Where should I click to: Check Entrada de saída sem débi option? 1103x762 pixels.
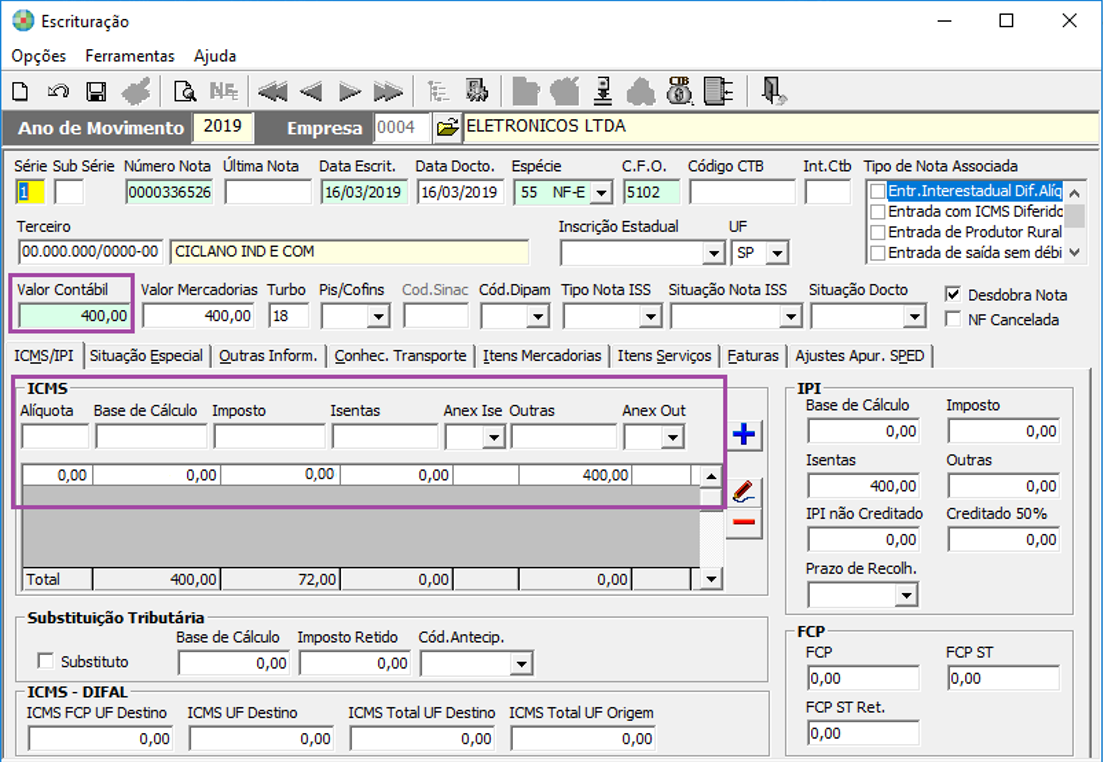(877, 253)
